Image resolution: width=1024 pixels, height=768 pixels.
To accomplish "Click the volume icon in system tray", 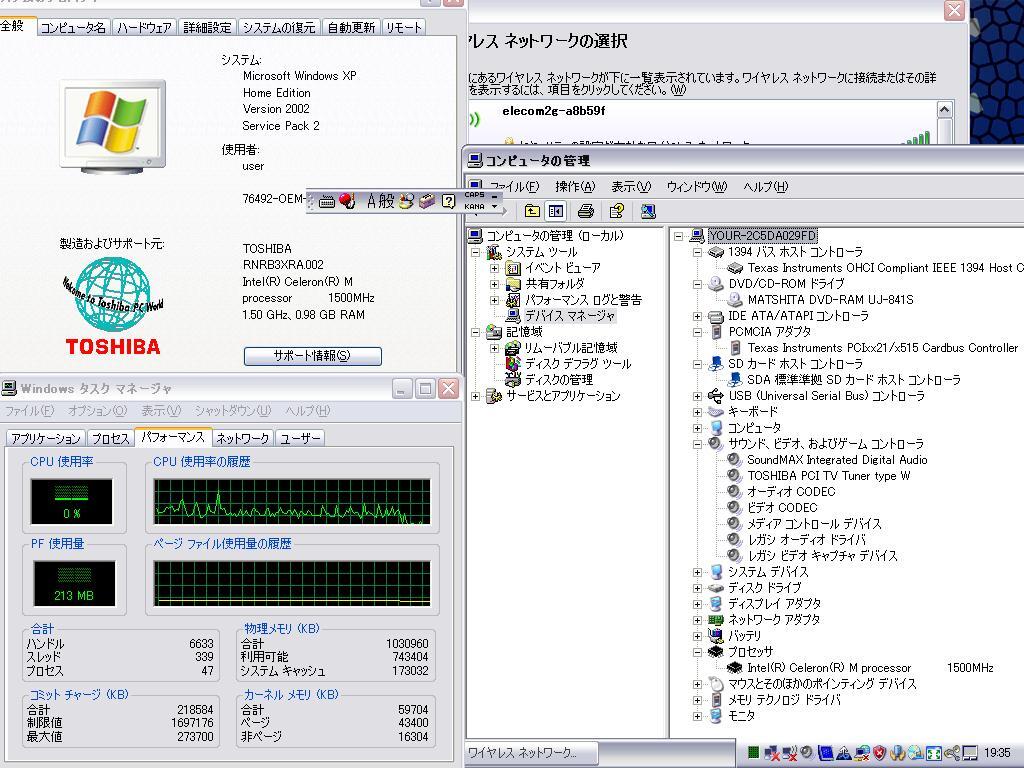I will pyautogui.click(x=808, y=752).
